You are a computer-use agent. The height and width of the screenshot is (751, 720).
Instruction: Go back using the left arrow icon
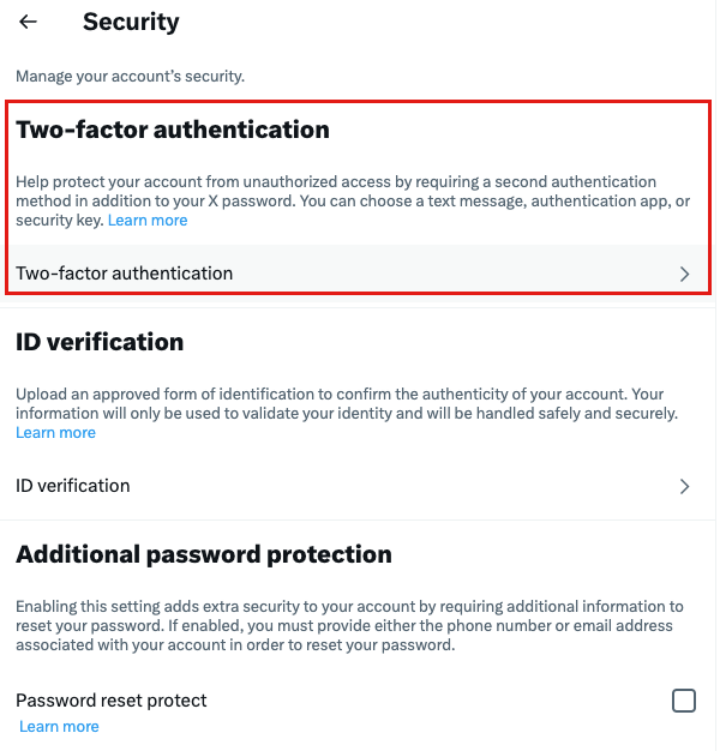coord(28,22)
